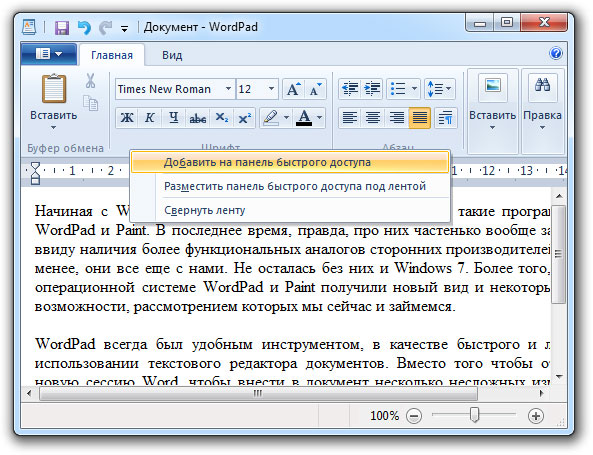Toggle strikethrough abc formatting
This screenshot has height=455, width=593.
(x=197, y=118)
